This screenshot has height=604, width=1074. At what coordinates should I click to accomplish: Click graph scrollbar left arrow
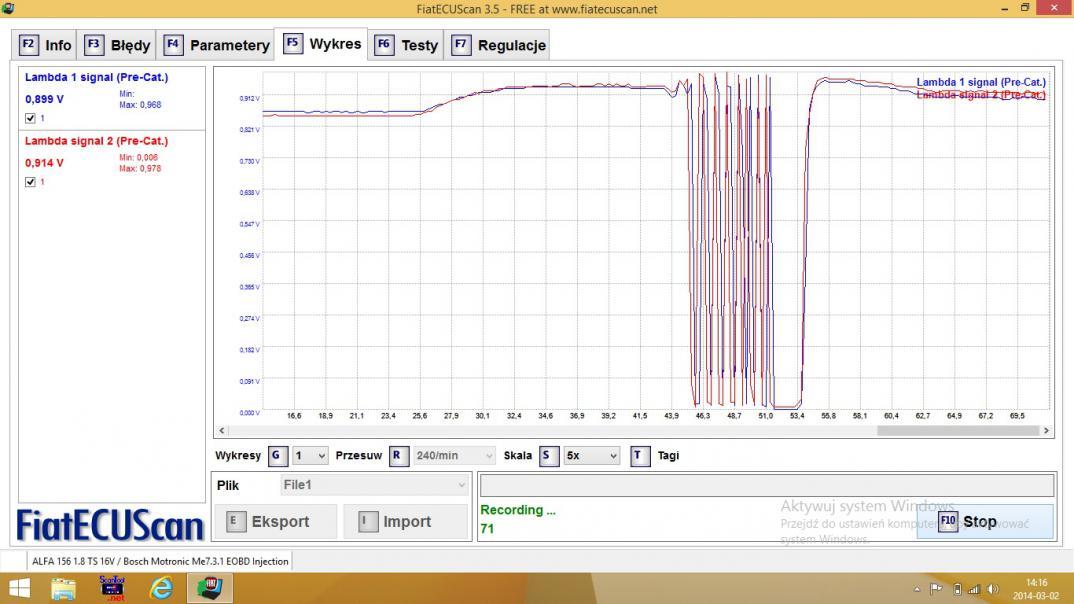[x=221, y=431]
